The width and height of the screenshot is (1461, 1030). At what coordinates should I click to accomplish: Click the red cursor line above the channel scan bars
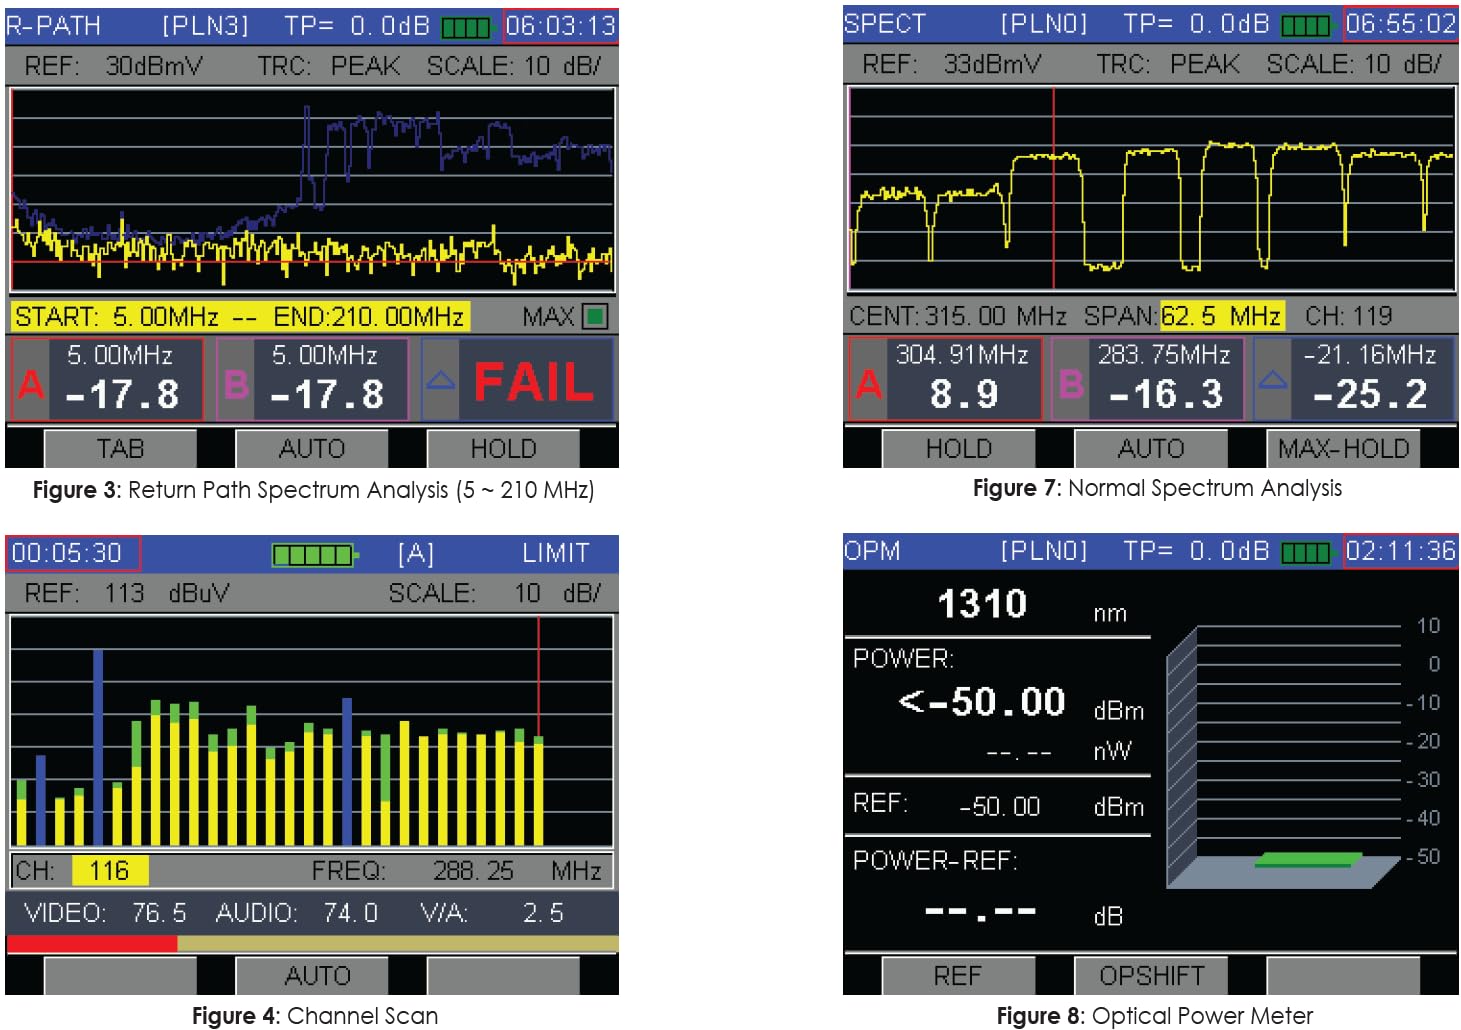pos(539,677)
